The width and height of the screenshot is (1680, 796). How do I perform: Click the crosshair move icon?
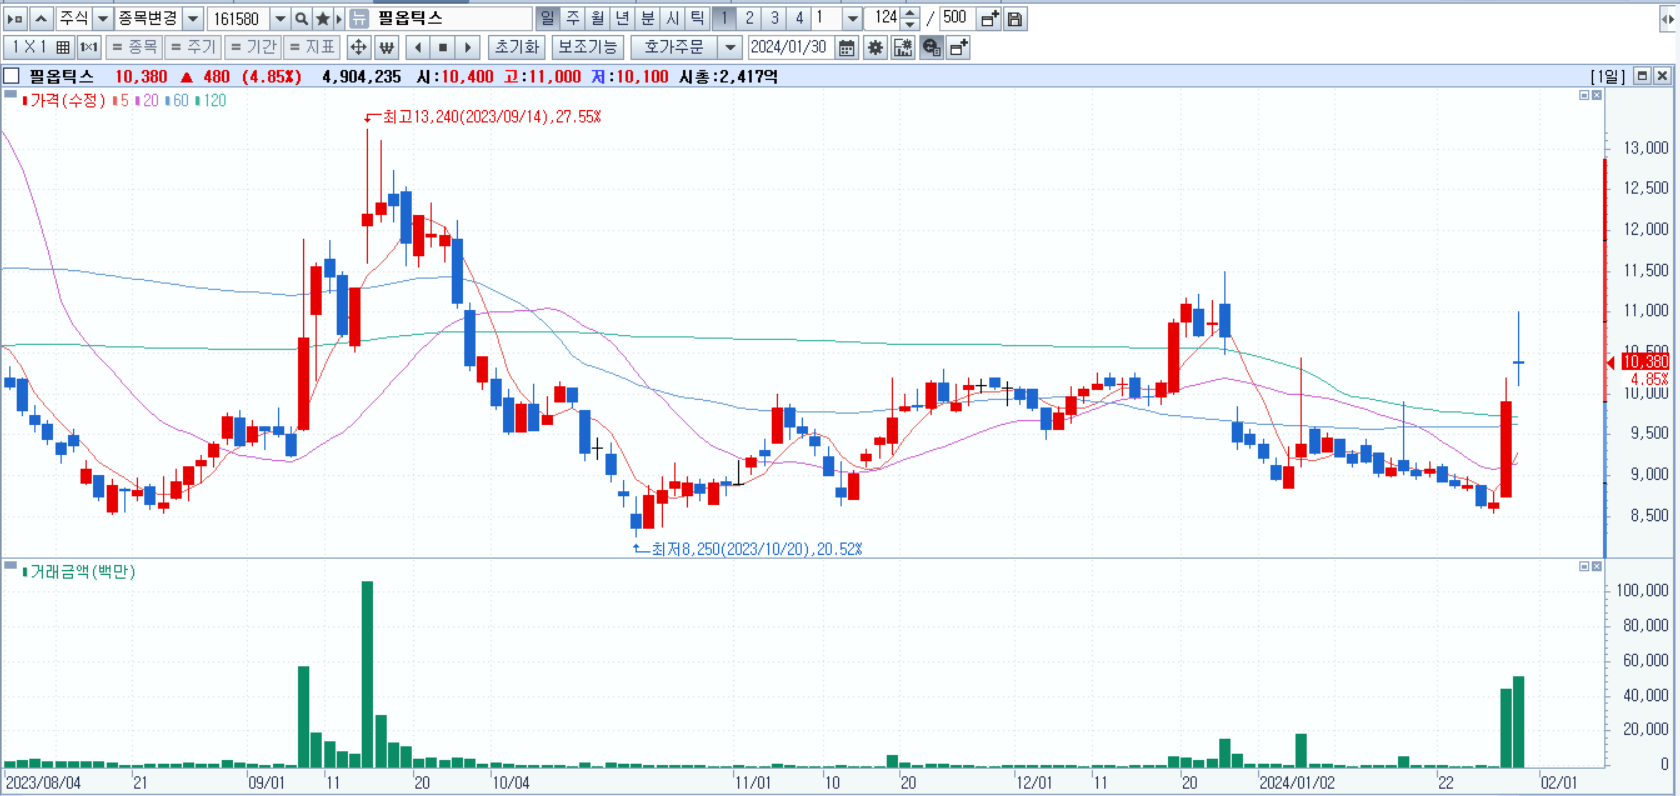[x=358, y=47]
